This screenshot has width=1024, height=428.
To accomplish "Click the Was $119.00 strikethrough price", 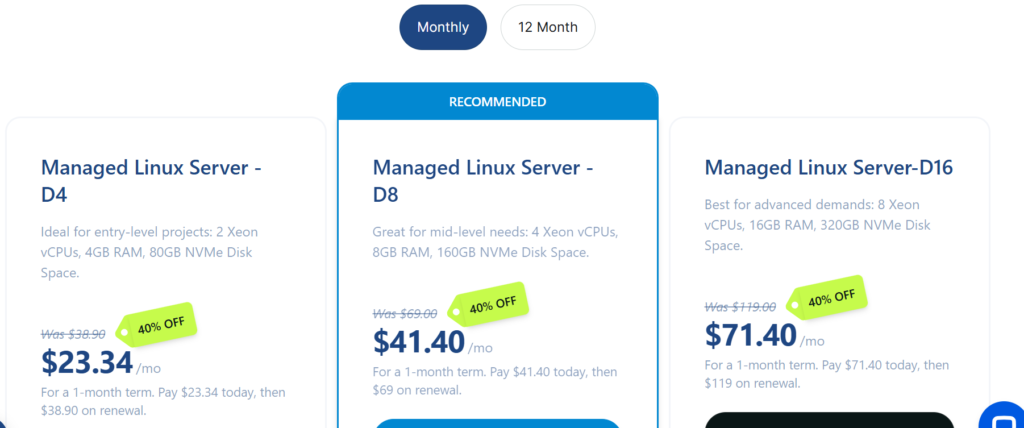I will [741, 307].
